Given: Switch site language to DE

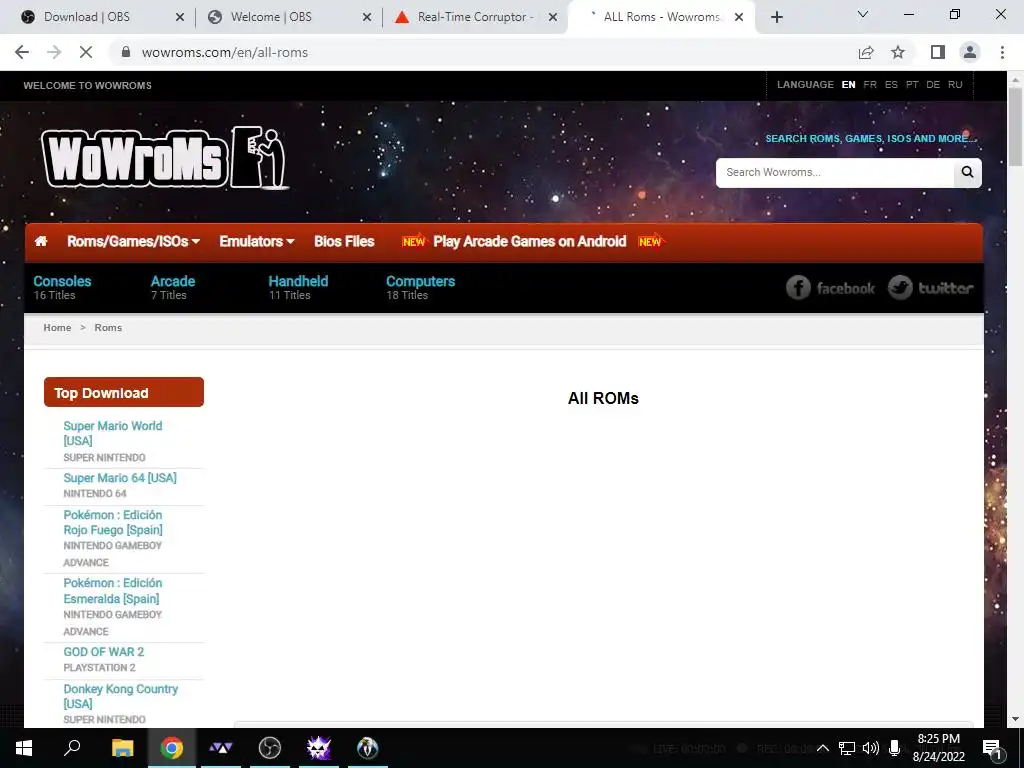Looking at the screenshot, I should tap(933, 85).
